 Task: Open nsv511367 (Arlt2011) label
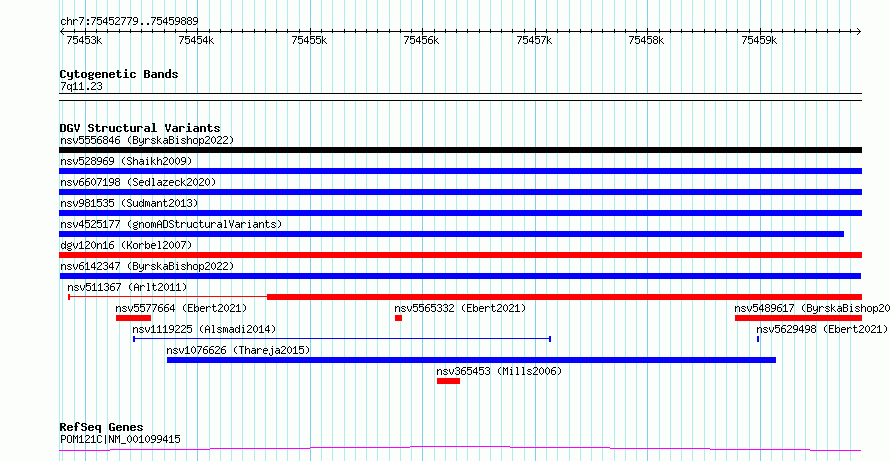(127, 287)
